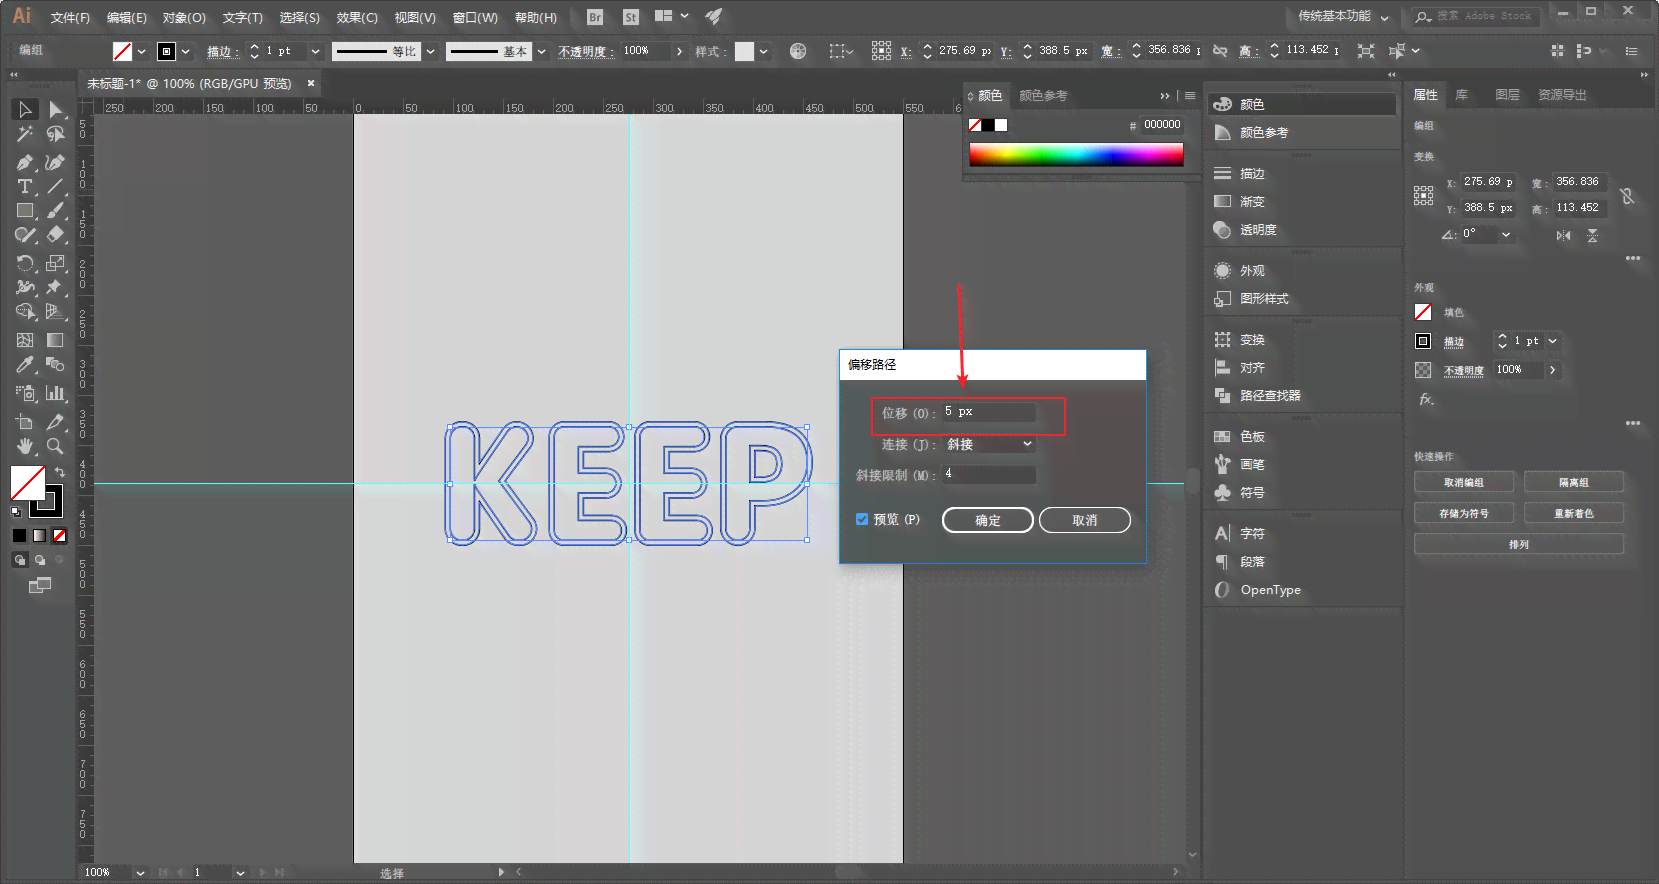Open the 效果(C) menu
Viewport: 1659px width, 884px height.
[357, 18]
